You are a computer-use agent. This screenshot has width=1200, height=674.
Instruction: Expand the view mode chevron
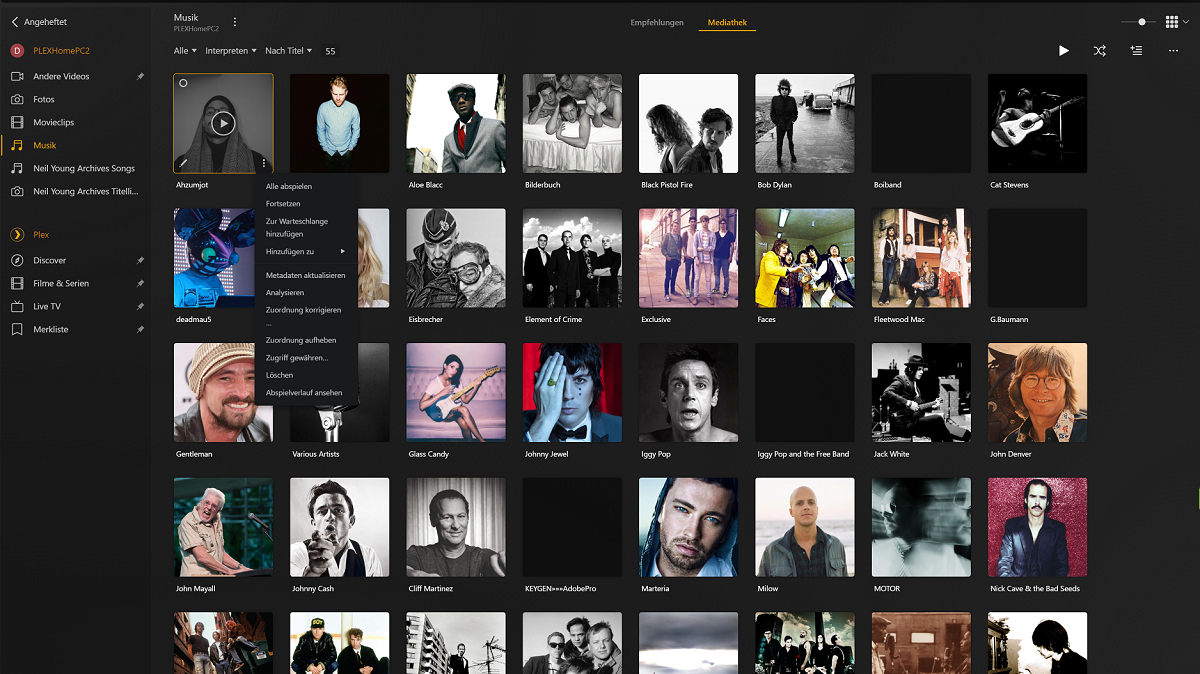coord(1186,22)
